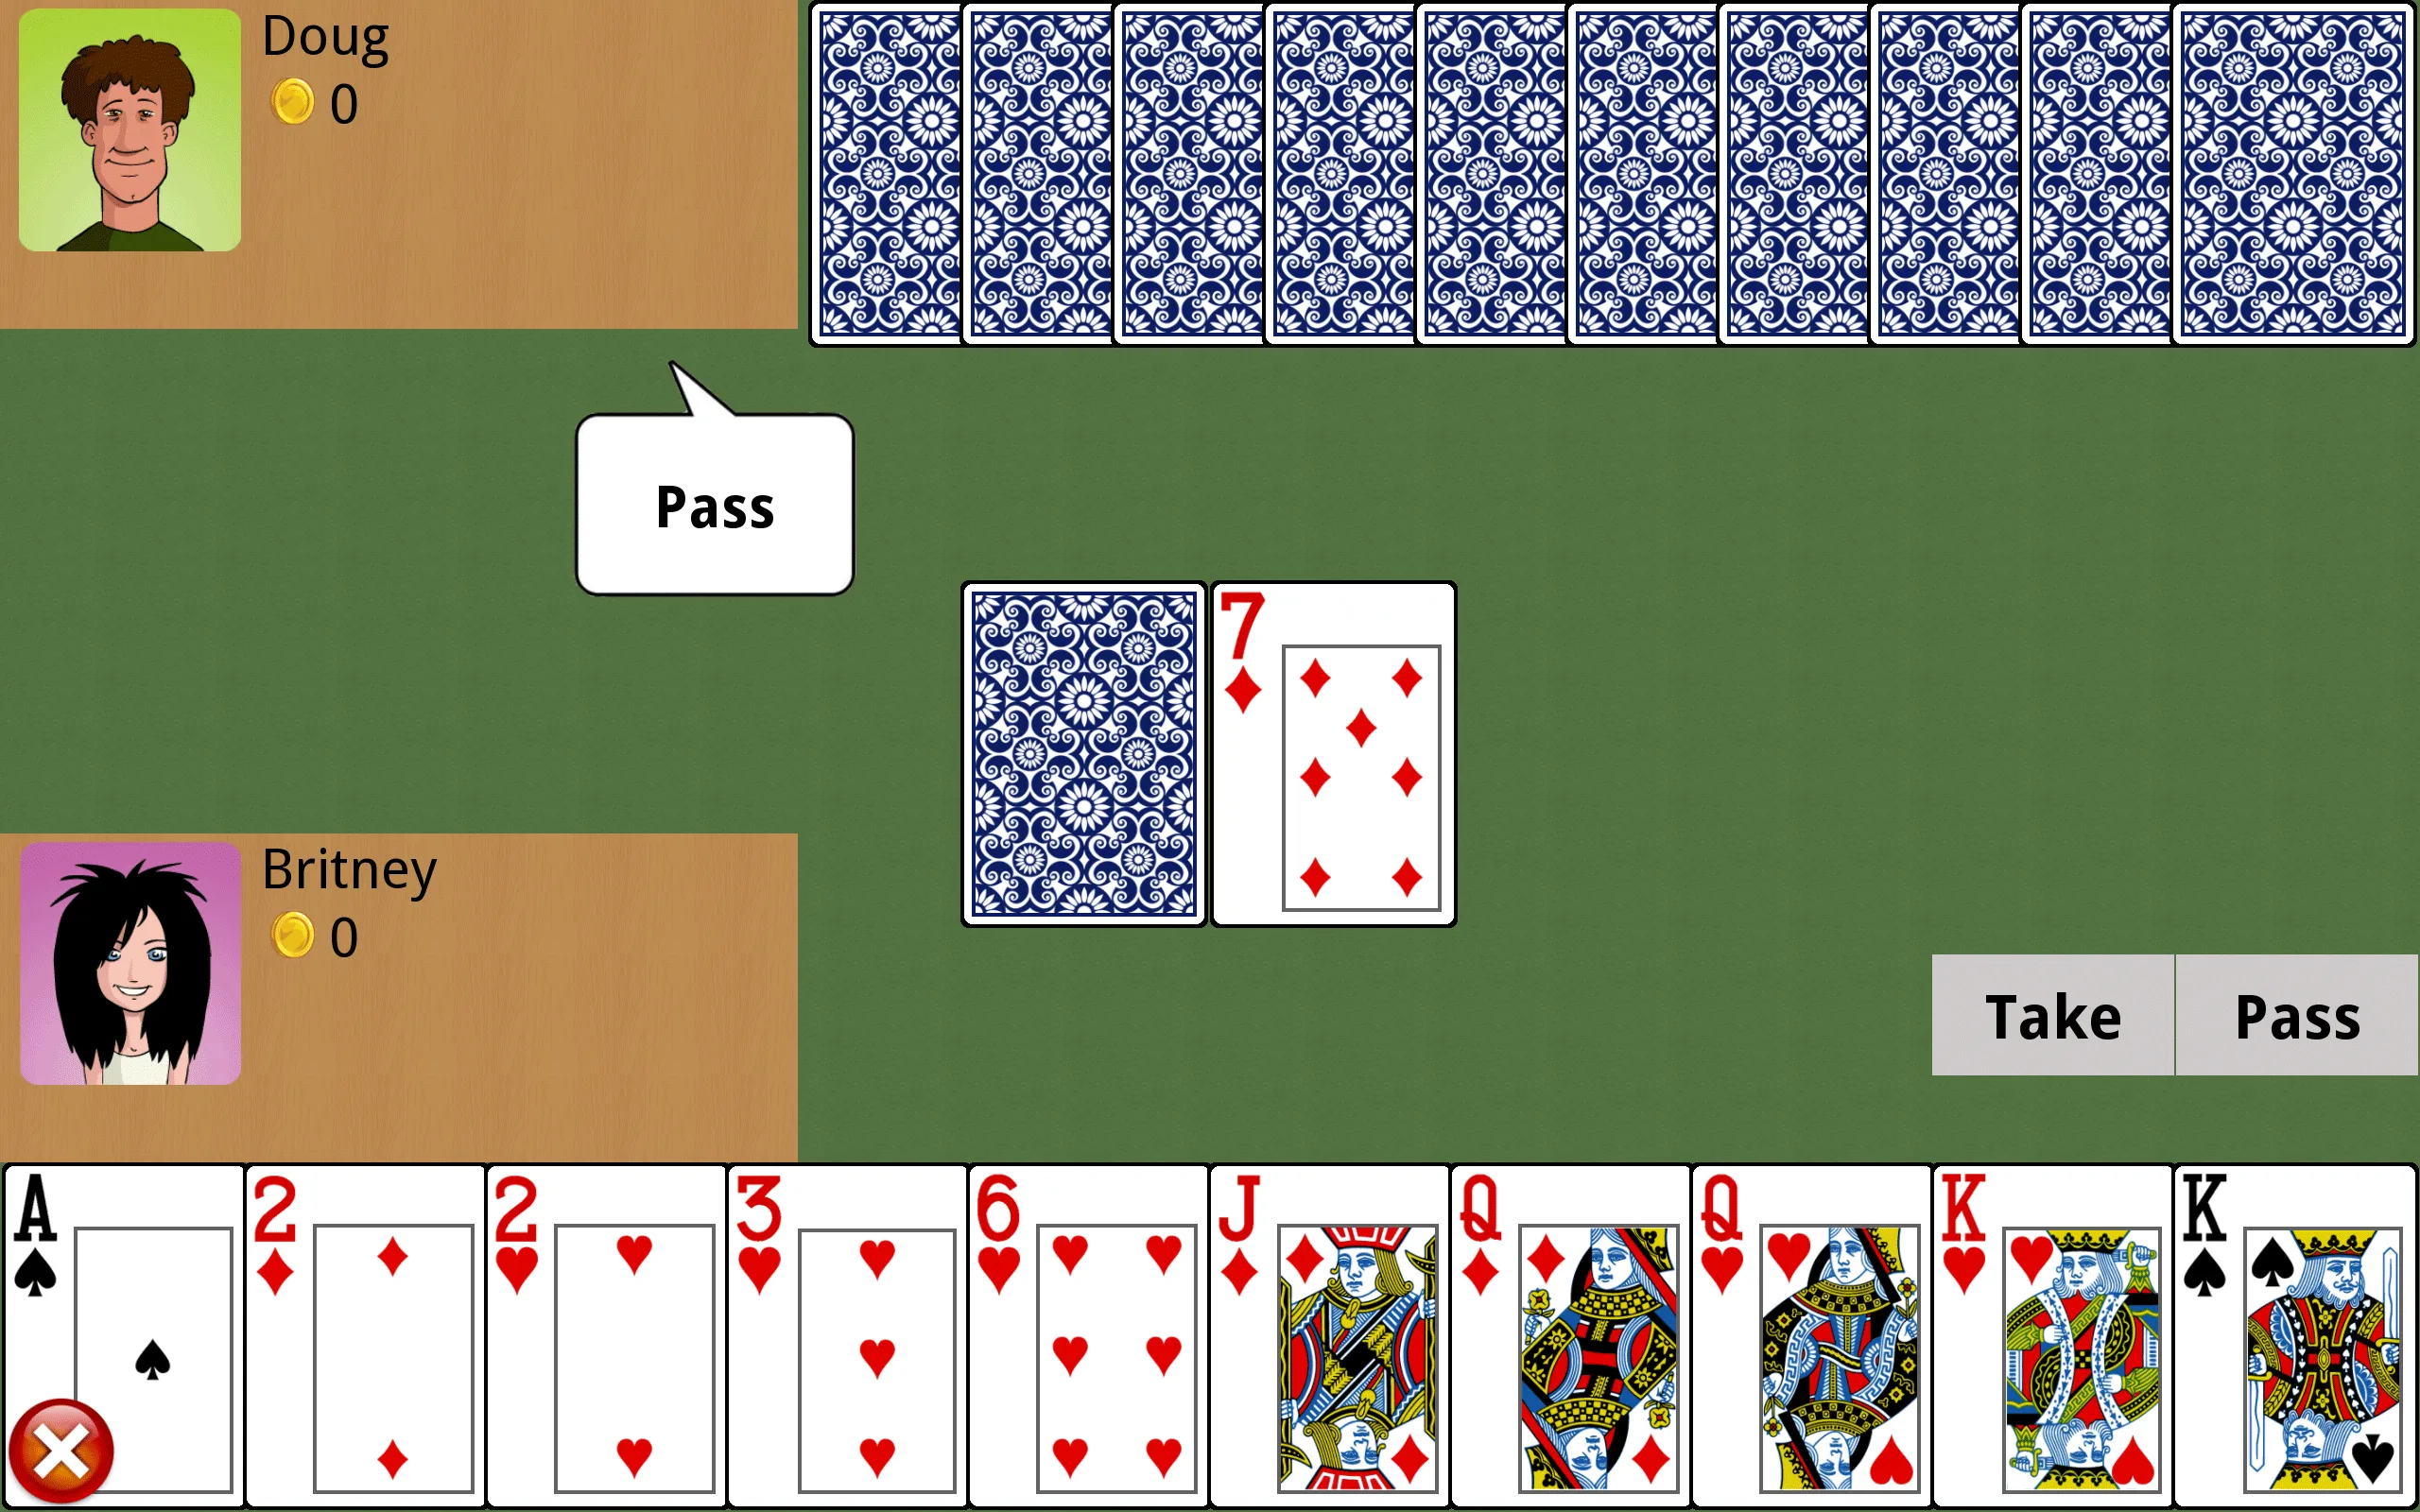
Task: Click the Ace of Spades card
Action: tap(122, 1324)
